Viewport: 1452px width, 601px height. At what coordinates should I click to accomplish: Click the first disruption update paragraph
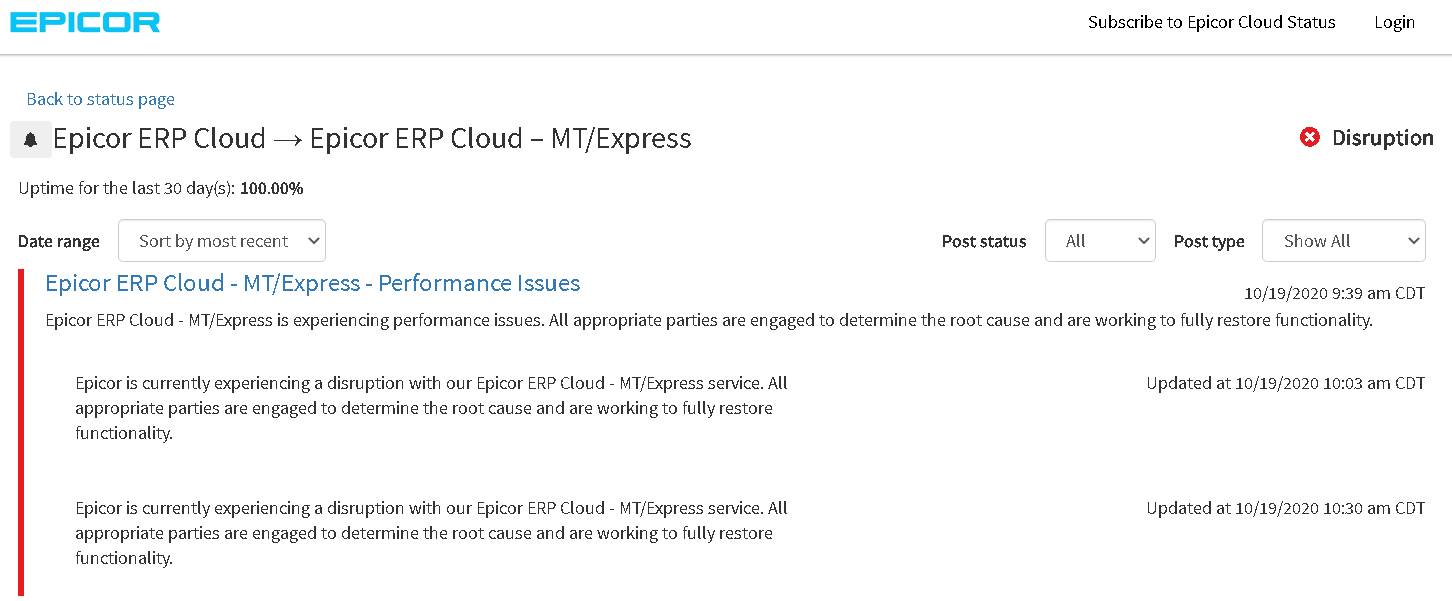point(431,408)
